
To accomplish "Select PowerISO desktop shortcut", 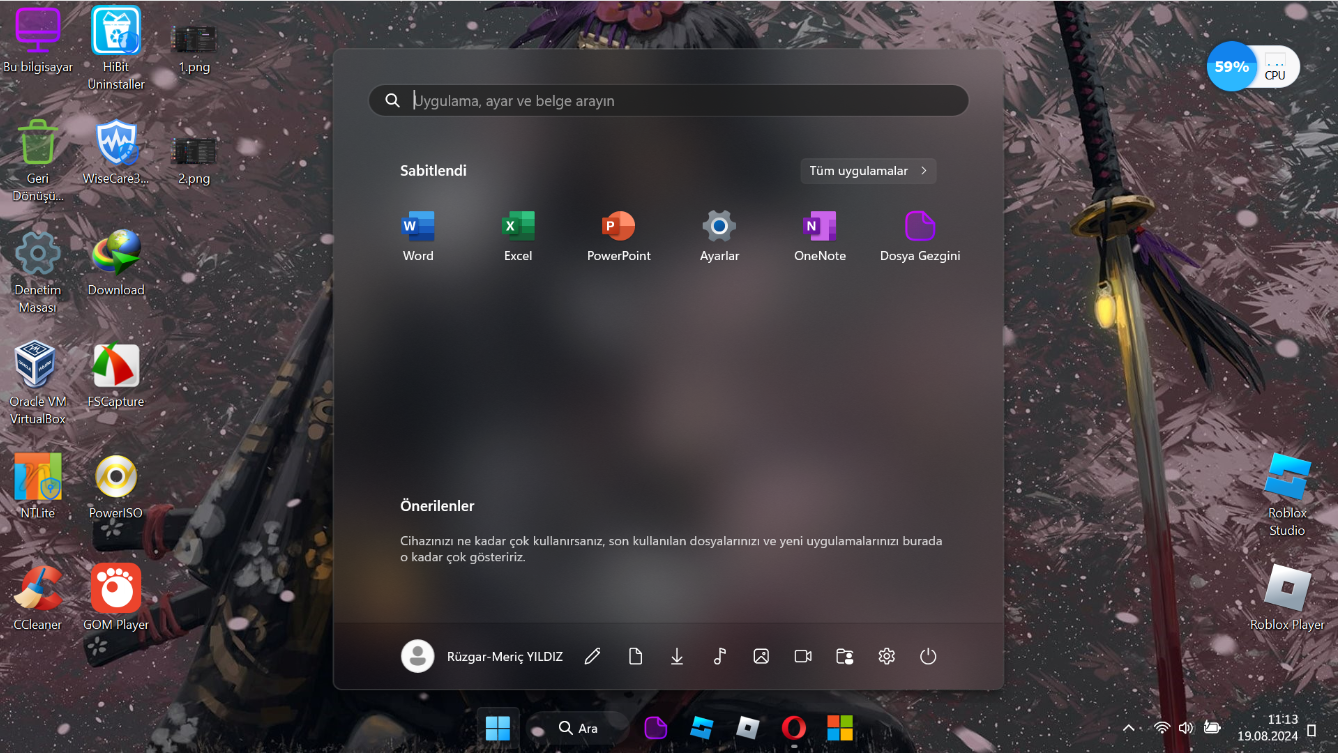I will click(116, 486).
